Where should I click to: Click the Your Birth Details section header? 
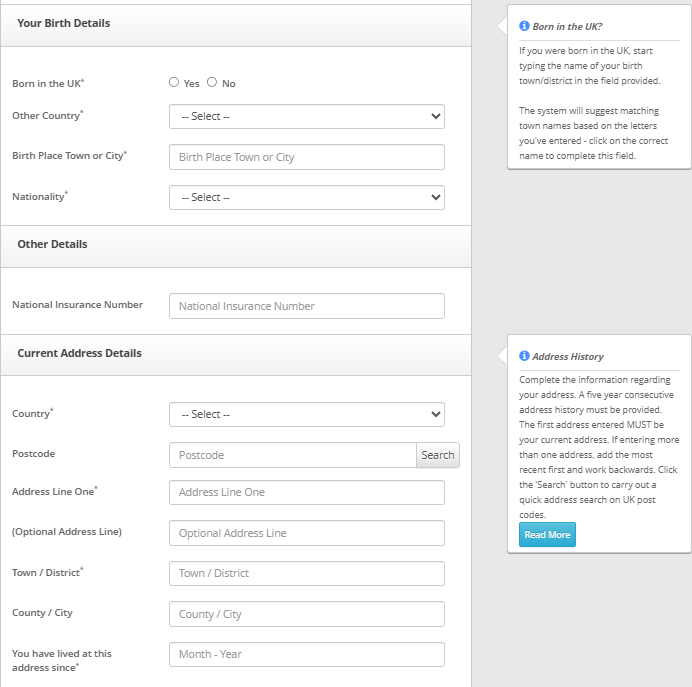coord(64,23)
